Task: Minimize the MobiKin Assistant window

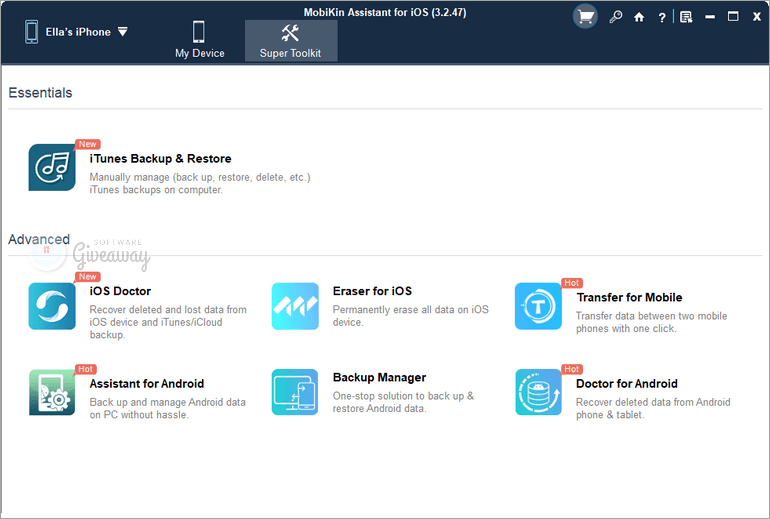Action: click(710, 17)
